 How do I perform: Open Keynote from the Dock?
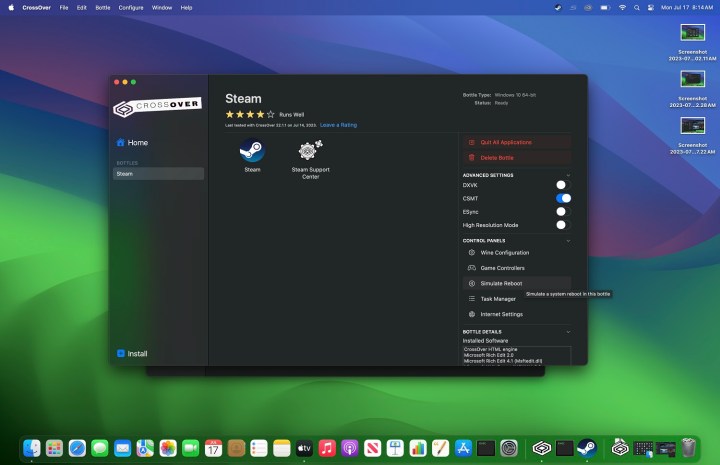tap(395, 448)
